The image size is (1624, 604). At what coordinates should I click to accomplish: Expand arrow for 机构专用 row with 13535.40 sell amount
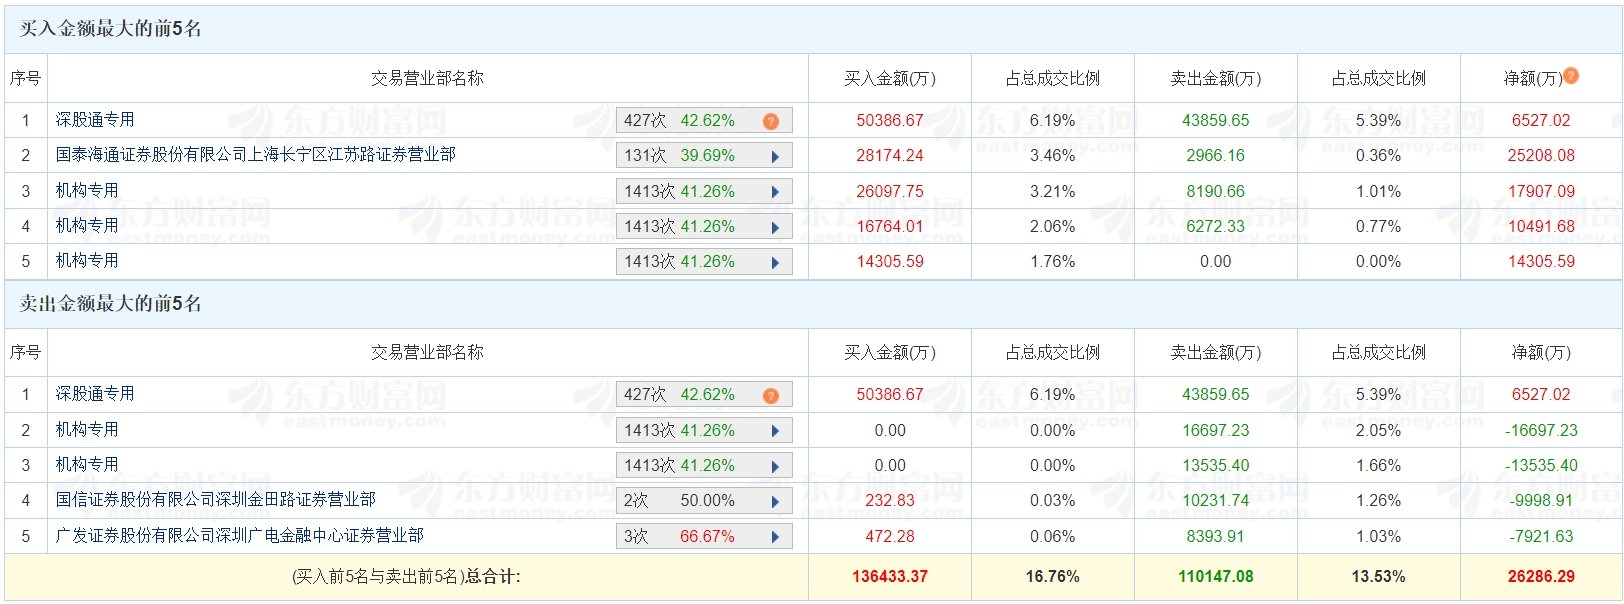tap(775, 466)
